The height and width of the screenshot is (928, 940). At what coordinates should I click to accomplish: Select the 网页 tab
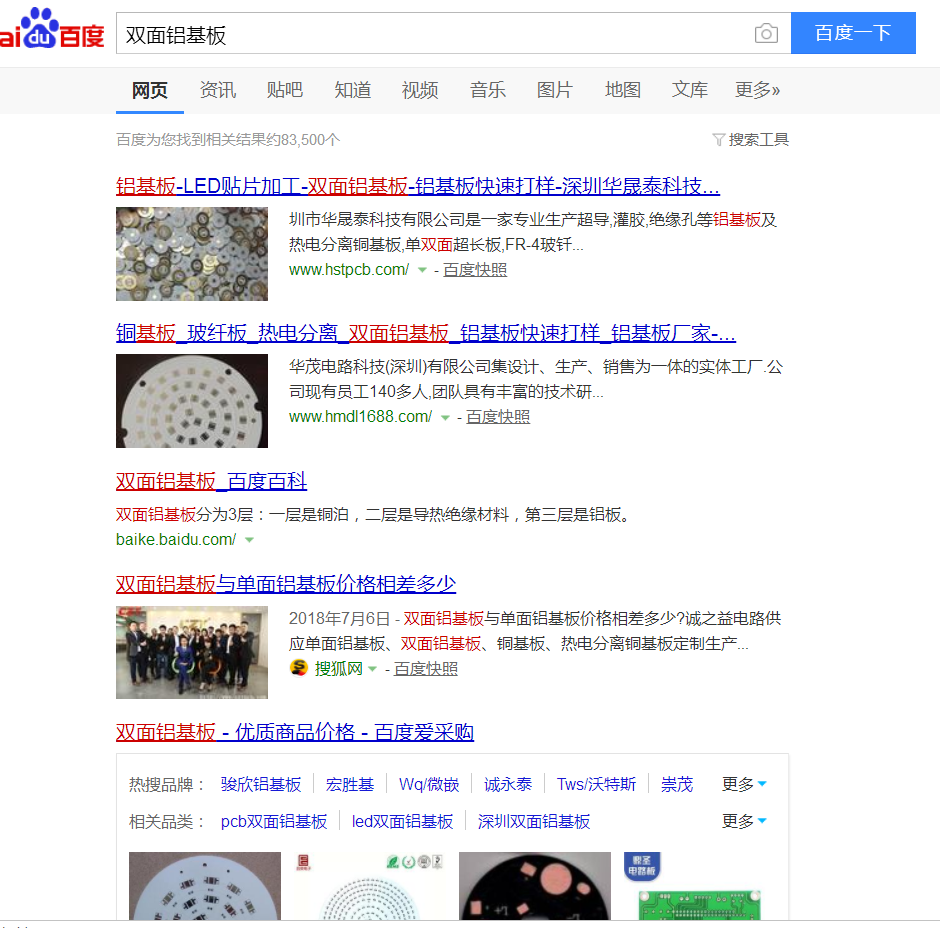pos(150,90)
